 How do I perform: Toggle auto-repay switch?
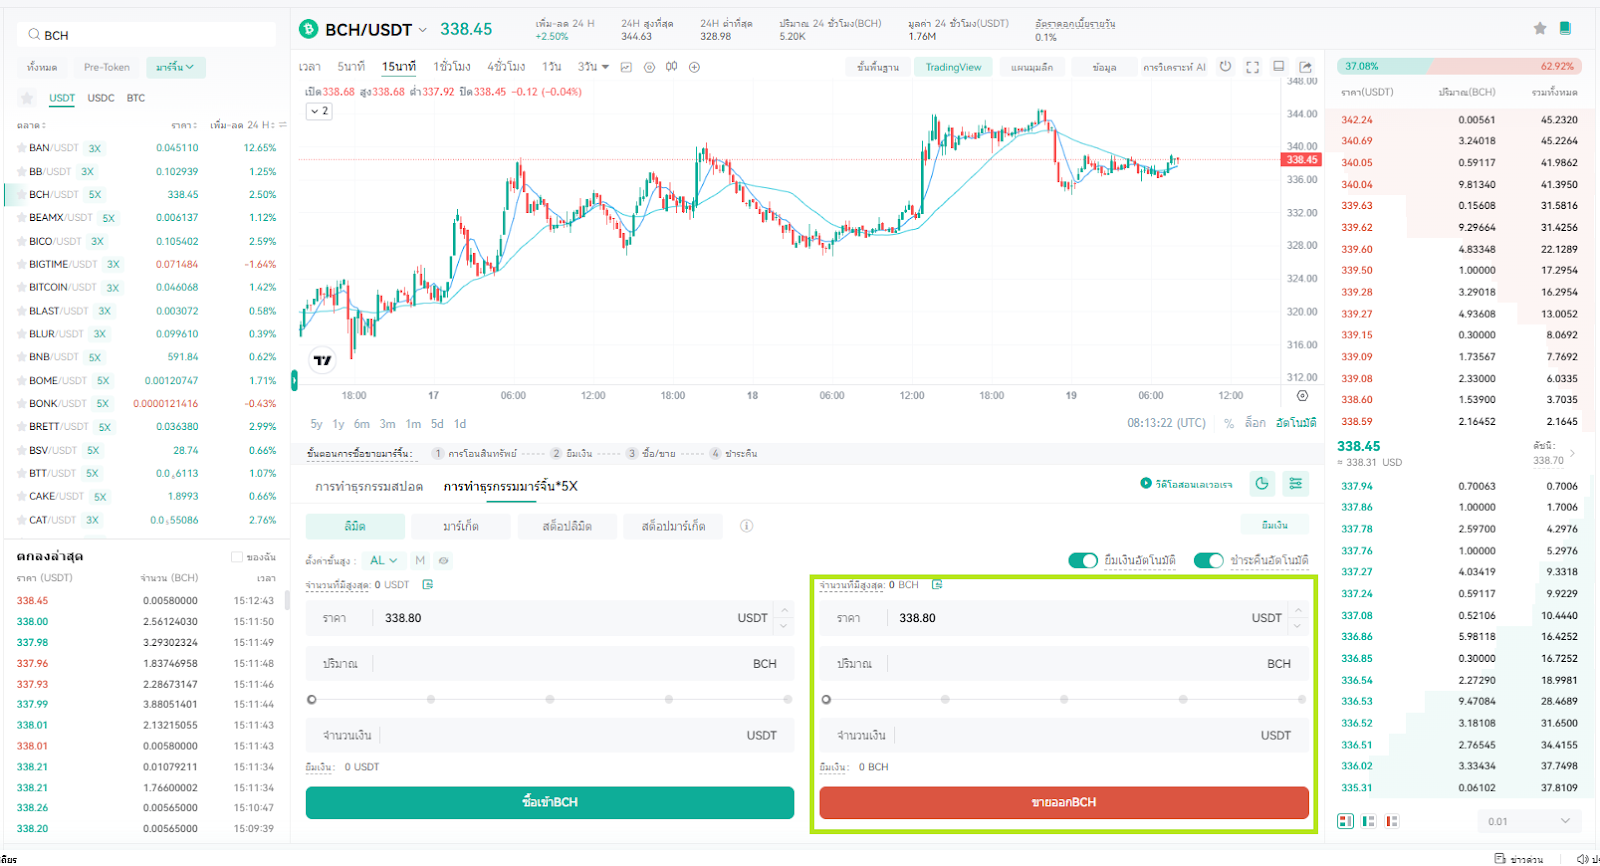tap(1209, 560)
